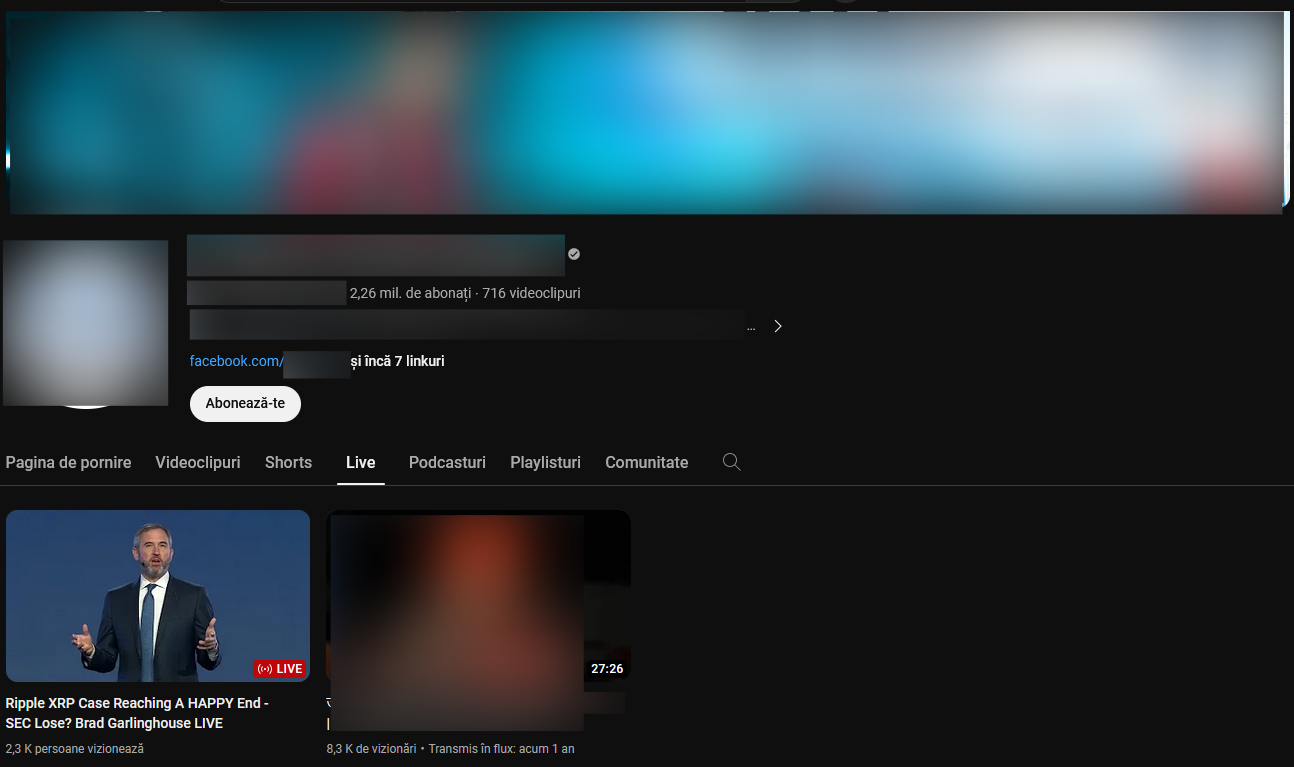The image size is (1294, 767).
Task: Switch to the Playlisturi tab
Action: (x=545, y=462)
